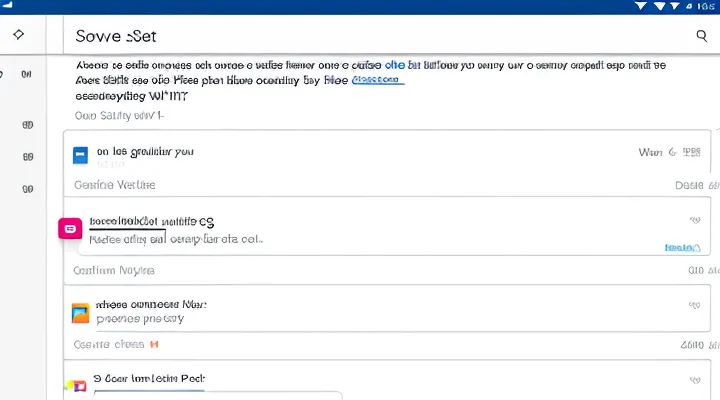Select the '9 dear lorrı leciıe Pocl:' heading

point(149,378)
